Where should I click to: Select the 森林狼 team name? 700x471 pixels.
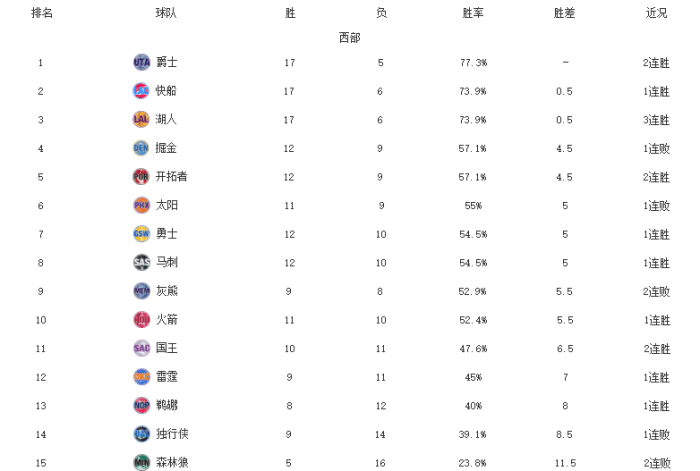click(x=172, y=462)
